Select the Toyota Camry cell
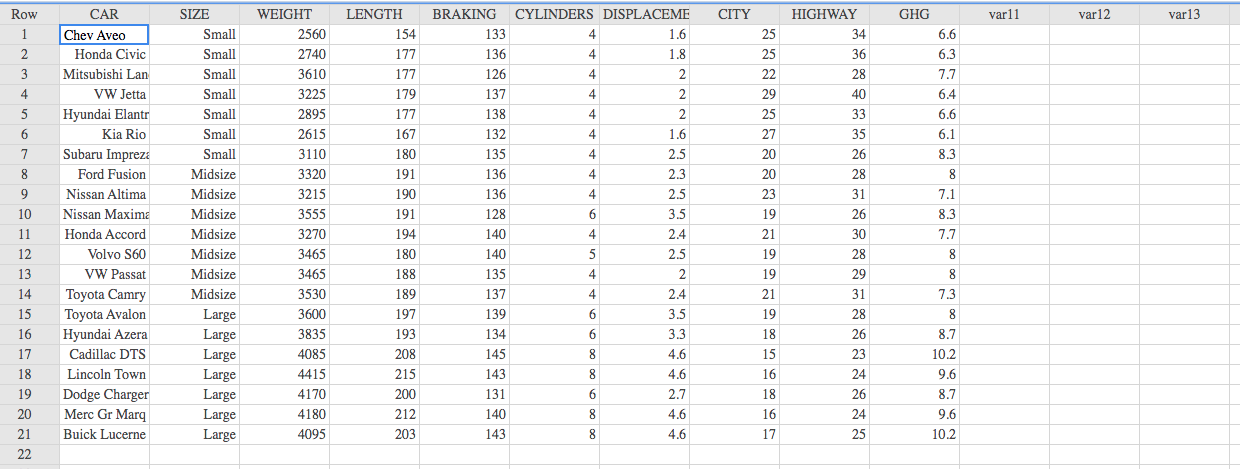 pyautogui.click(x=106, y=294)
